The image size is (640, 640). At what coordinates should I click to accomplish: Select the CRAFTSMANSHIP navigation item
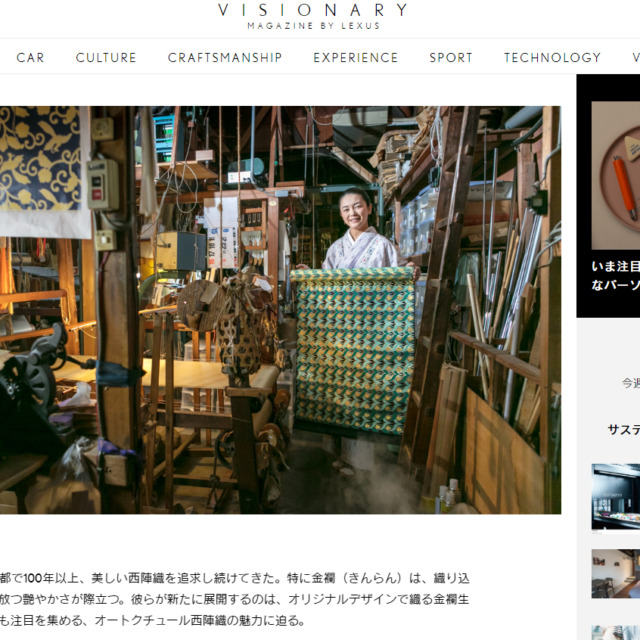pyautogui.click(x=225, y=58)
